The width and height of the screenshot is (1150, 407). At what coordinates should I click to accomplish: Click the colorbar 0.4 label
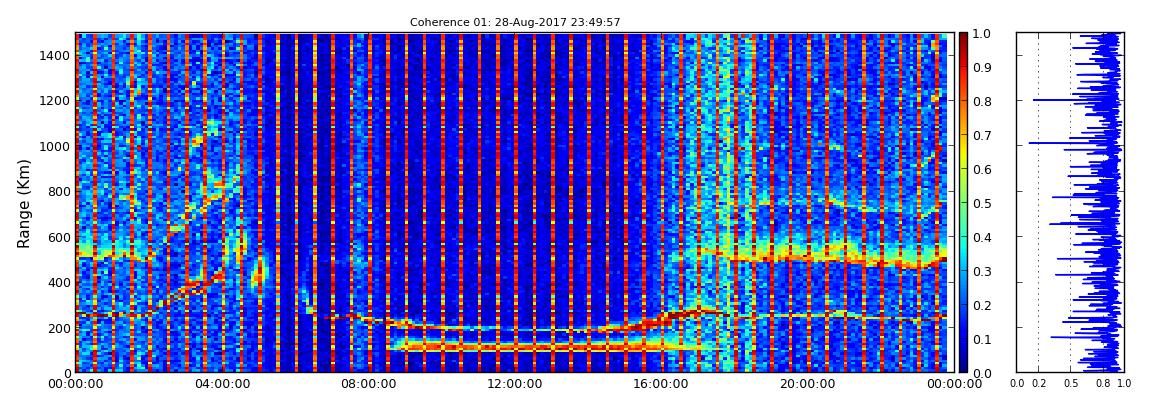pyautogui.click(x=983, y=238)
